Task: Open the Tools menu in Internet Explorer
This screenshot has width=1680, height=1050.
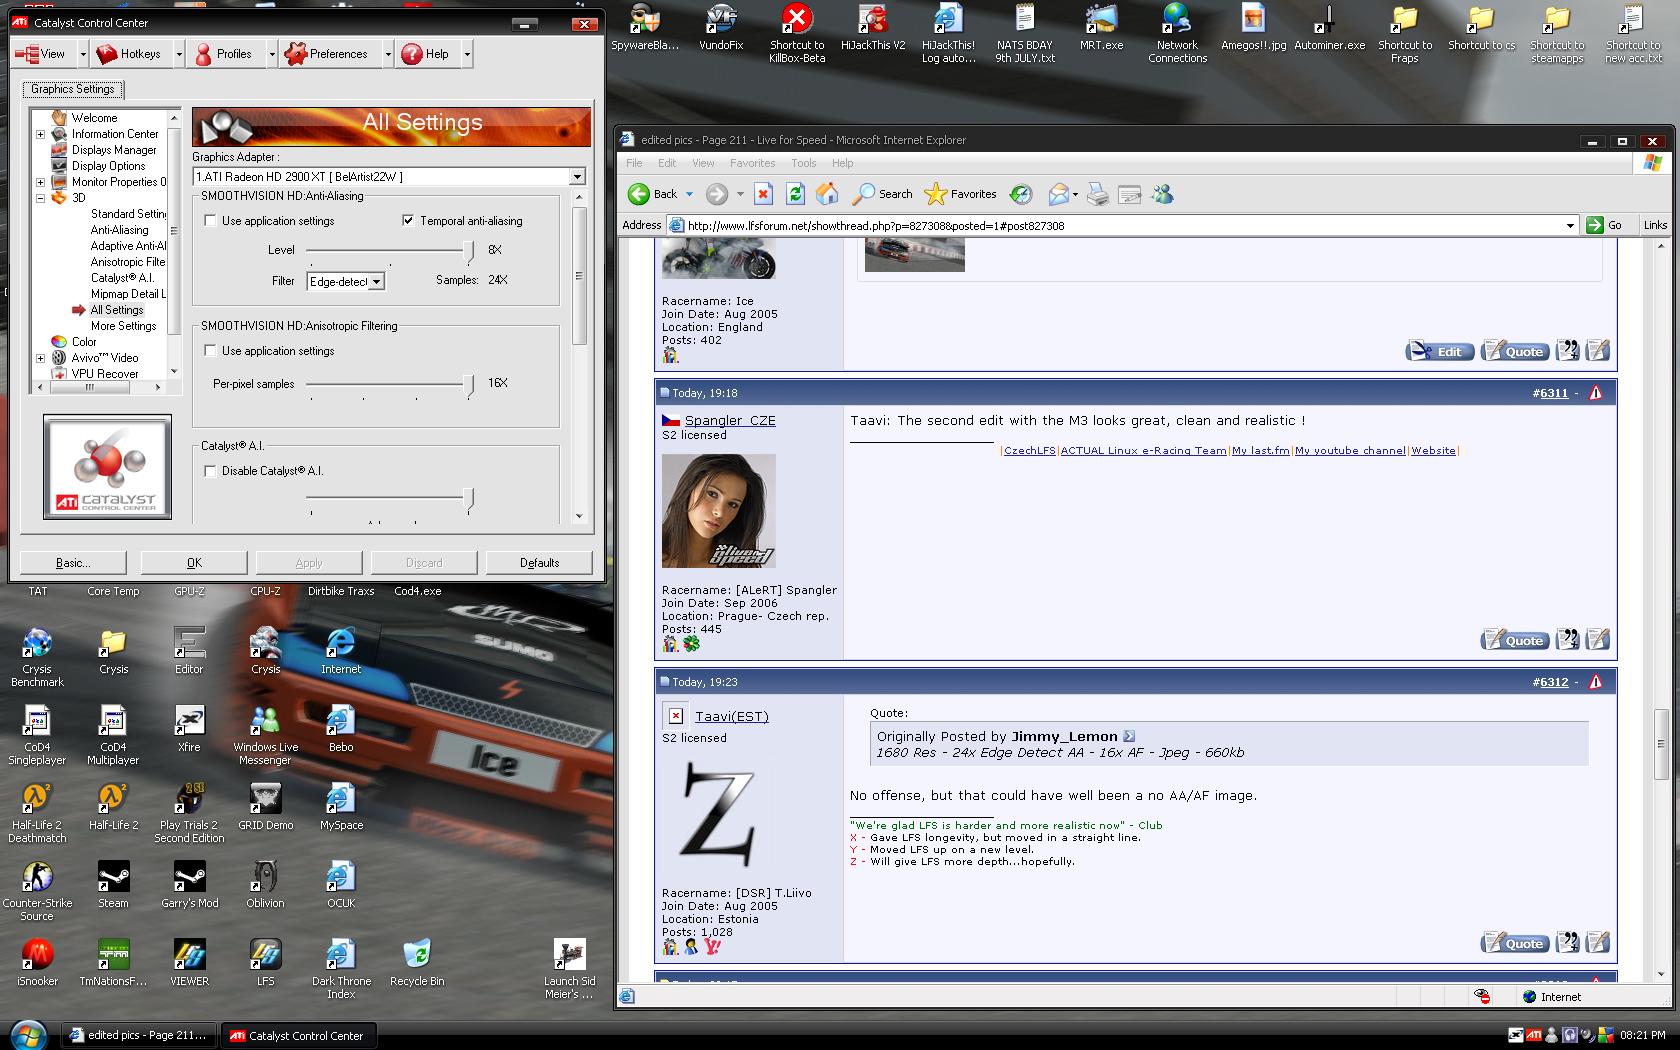Action: pos(803,163)
